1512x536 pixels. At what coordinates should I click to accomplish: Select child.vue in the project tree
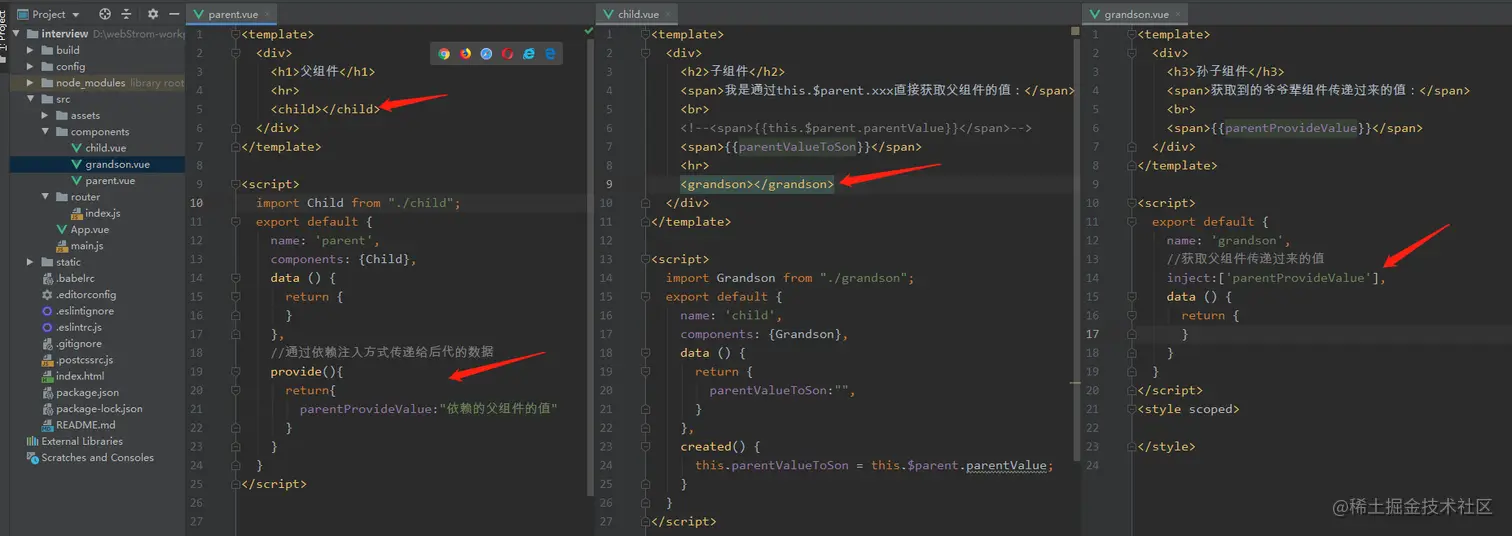click(x=105, y=148)
